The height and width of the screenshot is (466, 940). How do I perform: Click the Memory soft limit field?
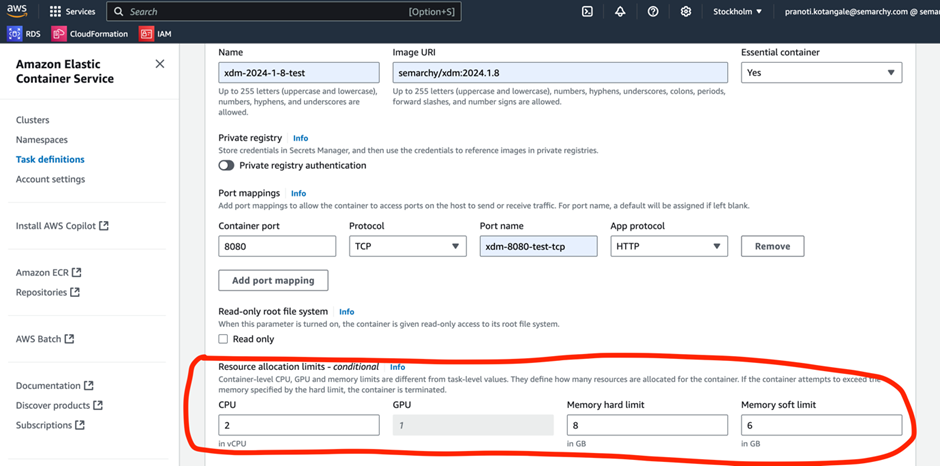coord(821,425)
